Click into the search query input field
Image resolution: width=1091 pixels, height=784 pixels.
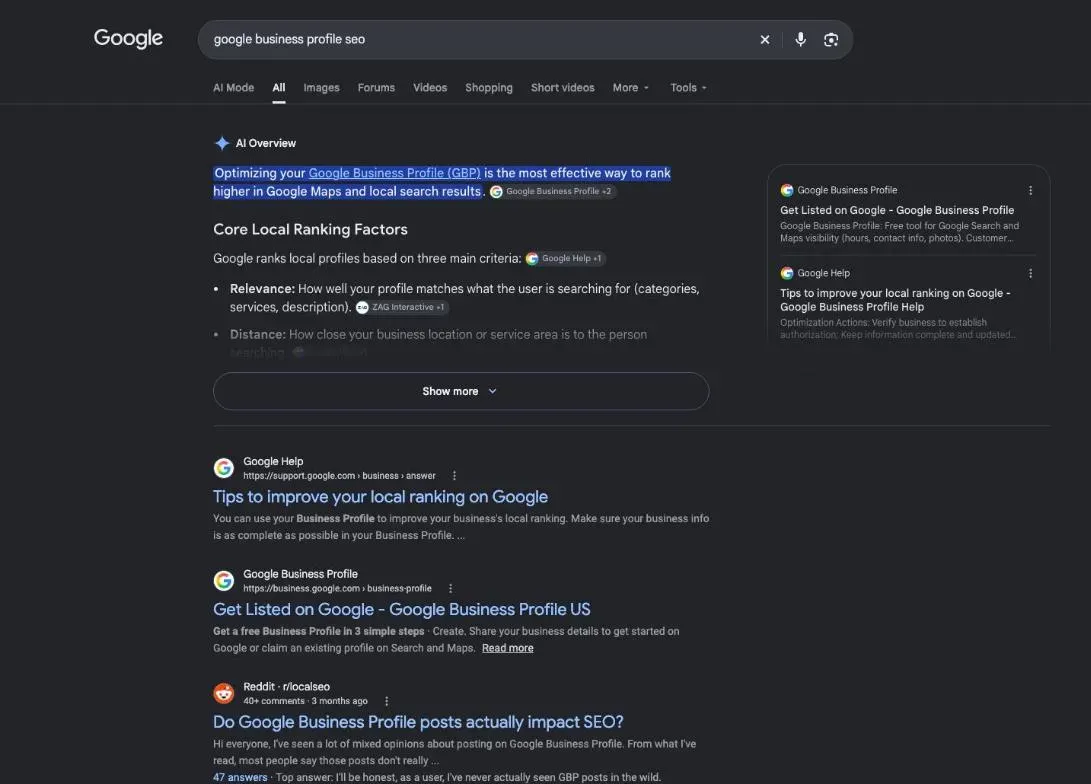(x=480, y=40)
